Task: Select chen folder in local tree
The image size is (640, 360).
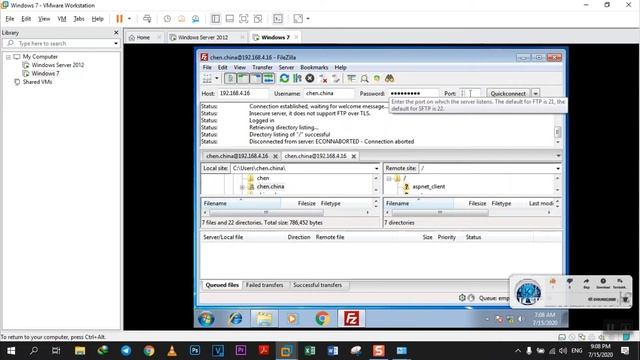Action: [x=263, y=178]
